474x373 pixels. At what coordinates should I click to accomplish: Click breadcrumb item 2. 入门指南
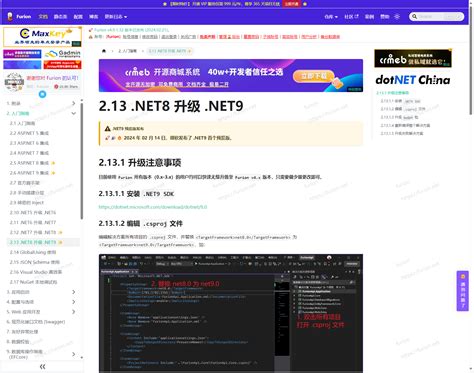(x=128, y=51)
